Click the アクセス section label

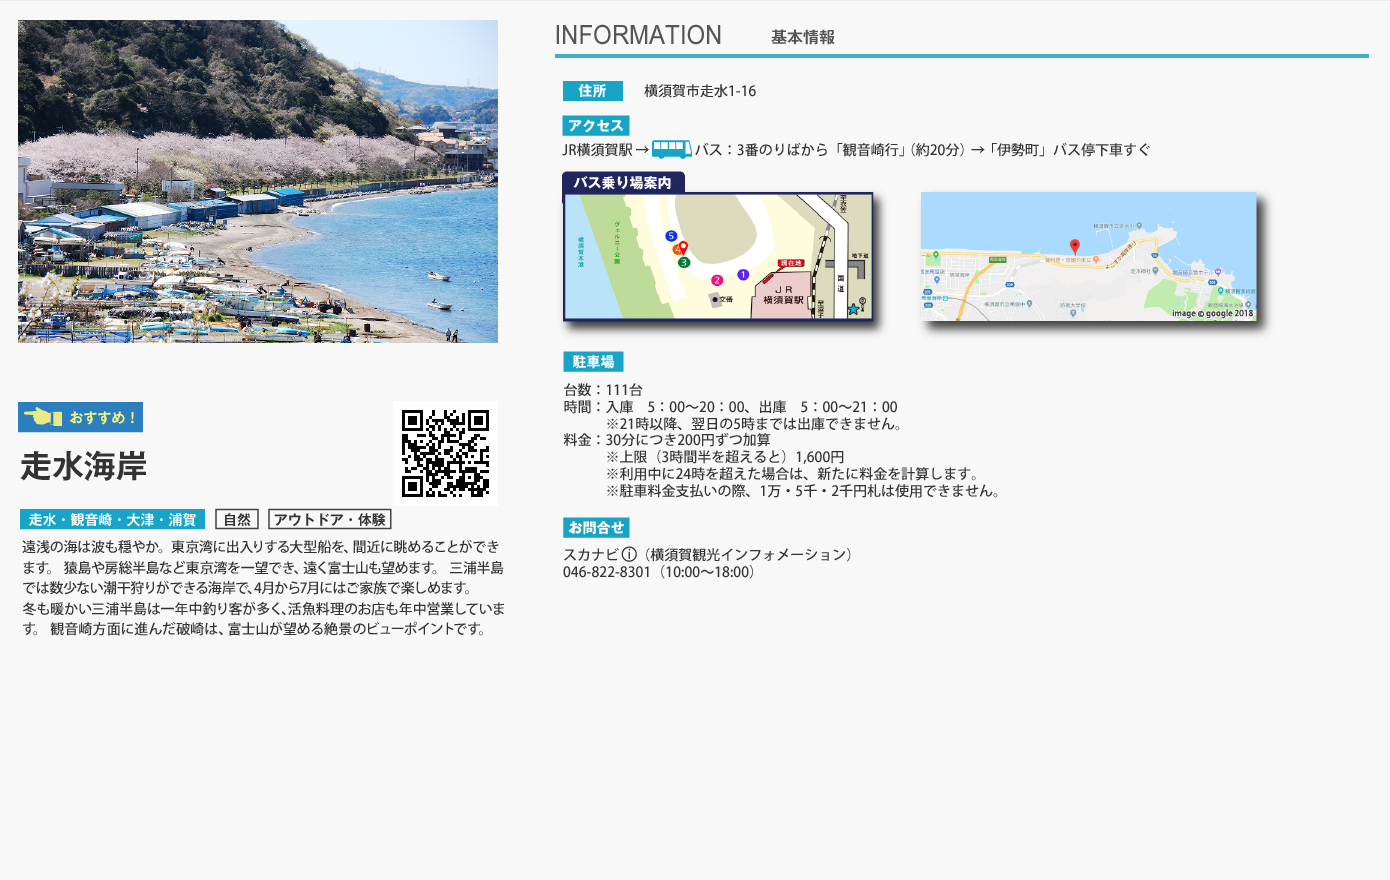[x=596, y=125]
